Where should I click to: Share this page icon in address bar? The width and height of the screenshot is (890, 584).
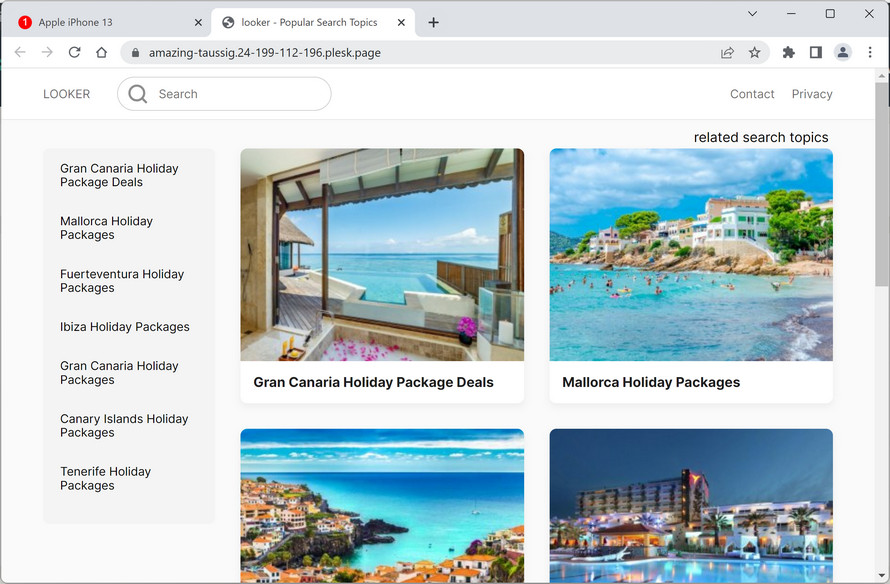click(x=727, y=53)
